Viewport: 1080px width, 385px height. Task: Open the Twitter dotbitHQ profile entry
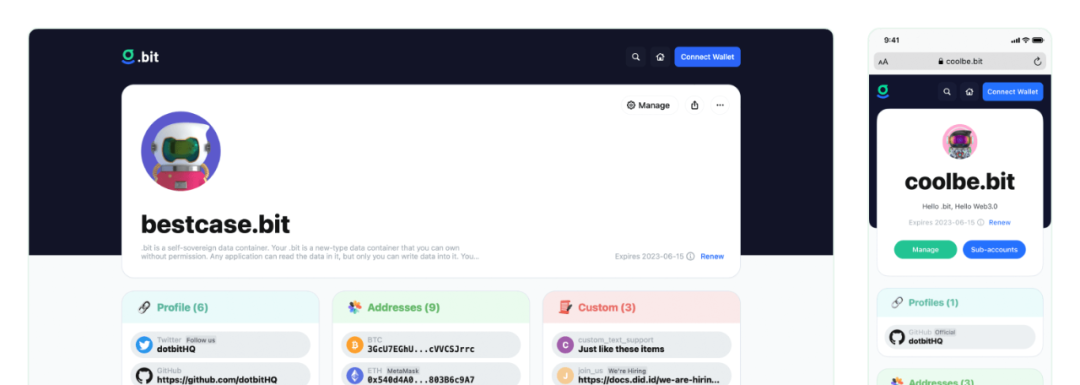pyautogui.click(x=220, y=344)
